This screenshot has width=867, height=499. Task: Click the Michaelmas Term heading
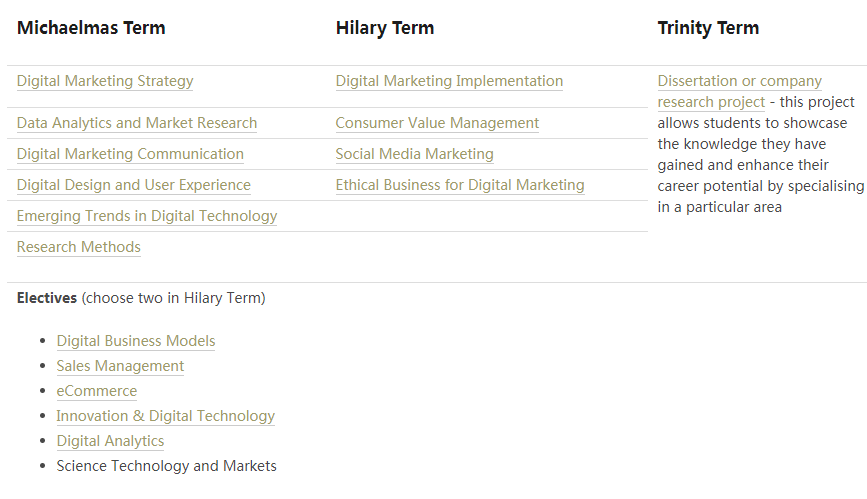coord(91,28)
